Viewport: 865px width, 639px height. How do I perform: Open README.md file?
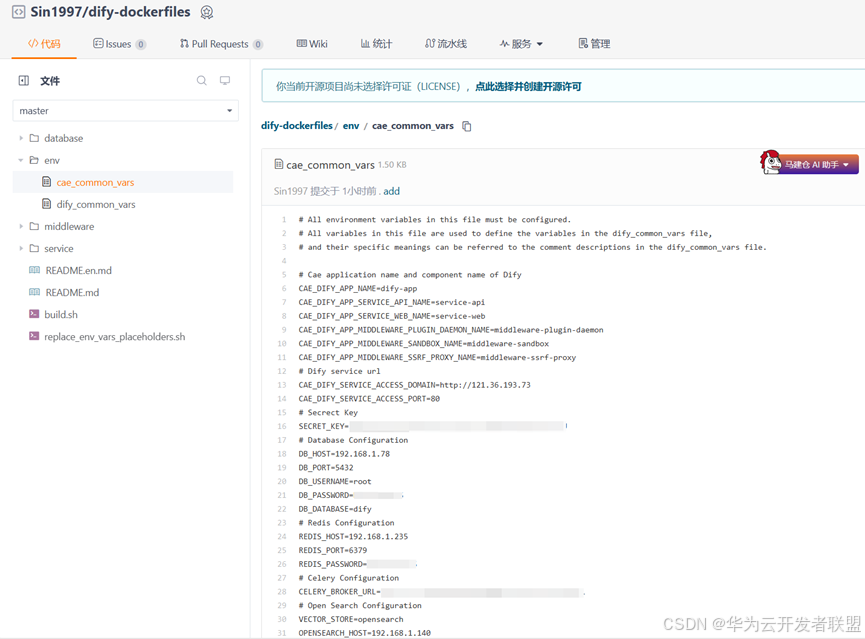(72, 292)
